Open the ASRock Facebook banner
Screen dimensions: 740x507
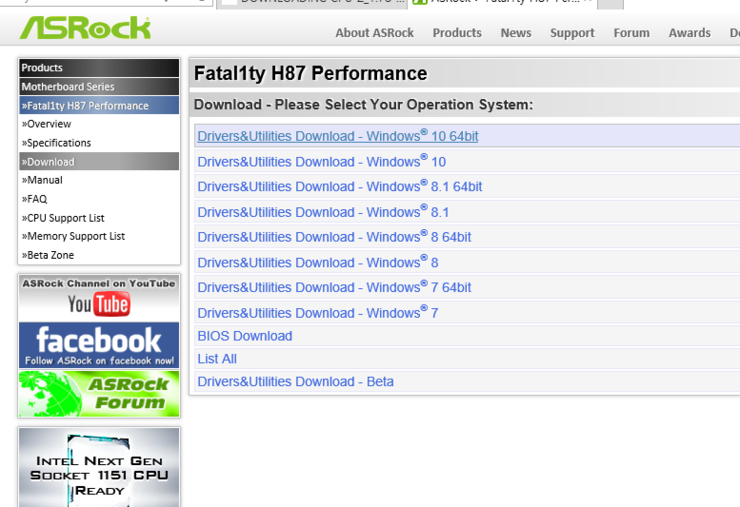(99, 345)
